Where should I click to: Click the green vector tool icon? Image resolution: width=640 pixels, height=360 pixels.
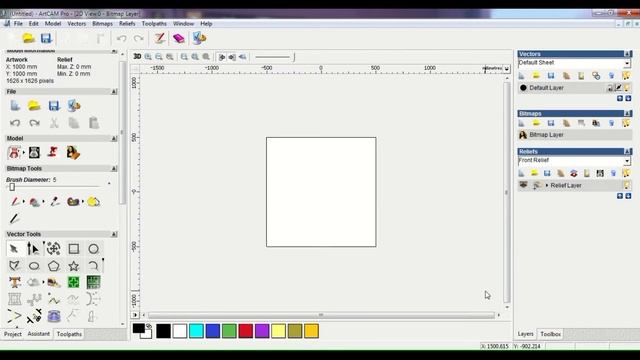[73, 282]
